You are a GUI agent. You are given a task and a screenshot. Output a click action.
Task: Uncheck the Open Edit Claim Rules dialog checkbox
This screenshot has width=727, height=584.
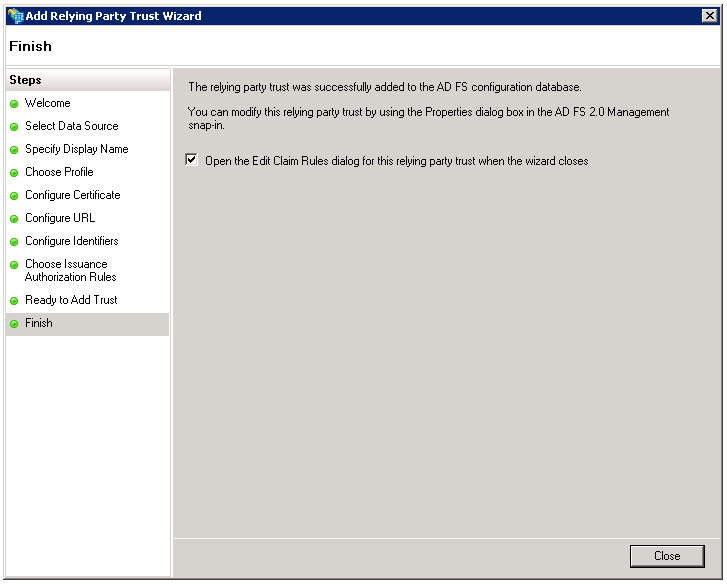pyautogui.click(x=192, y=160)
